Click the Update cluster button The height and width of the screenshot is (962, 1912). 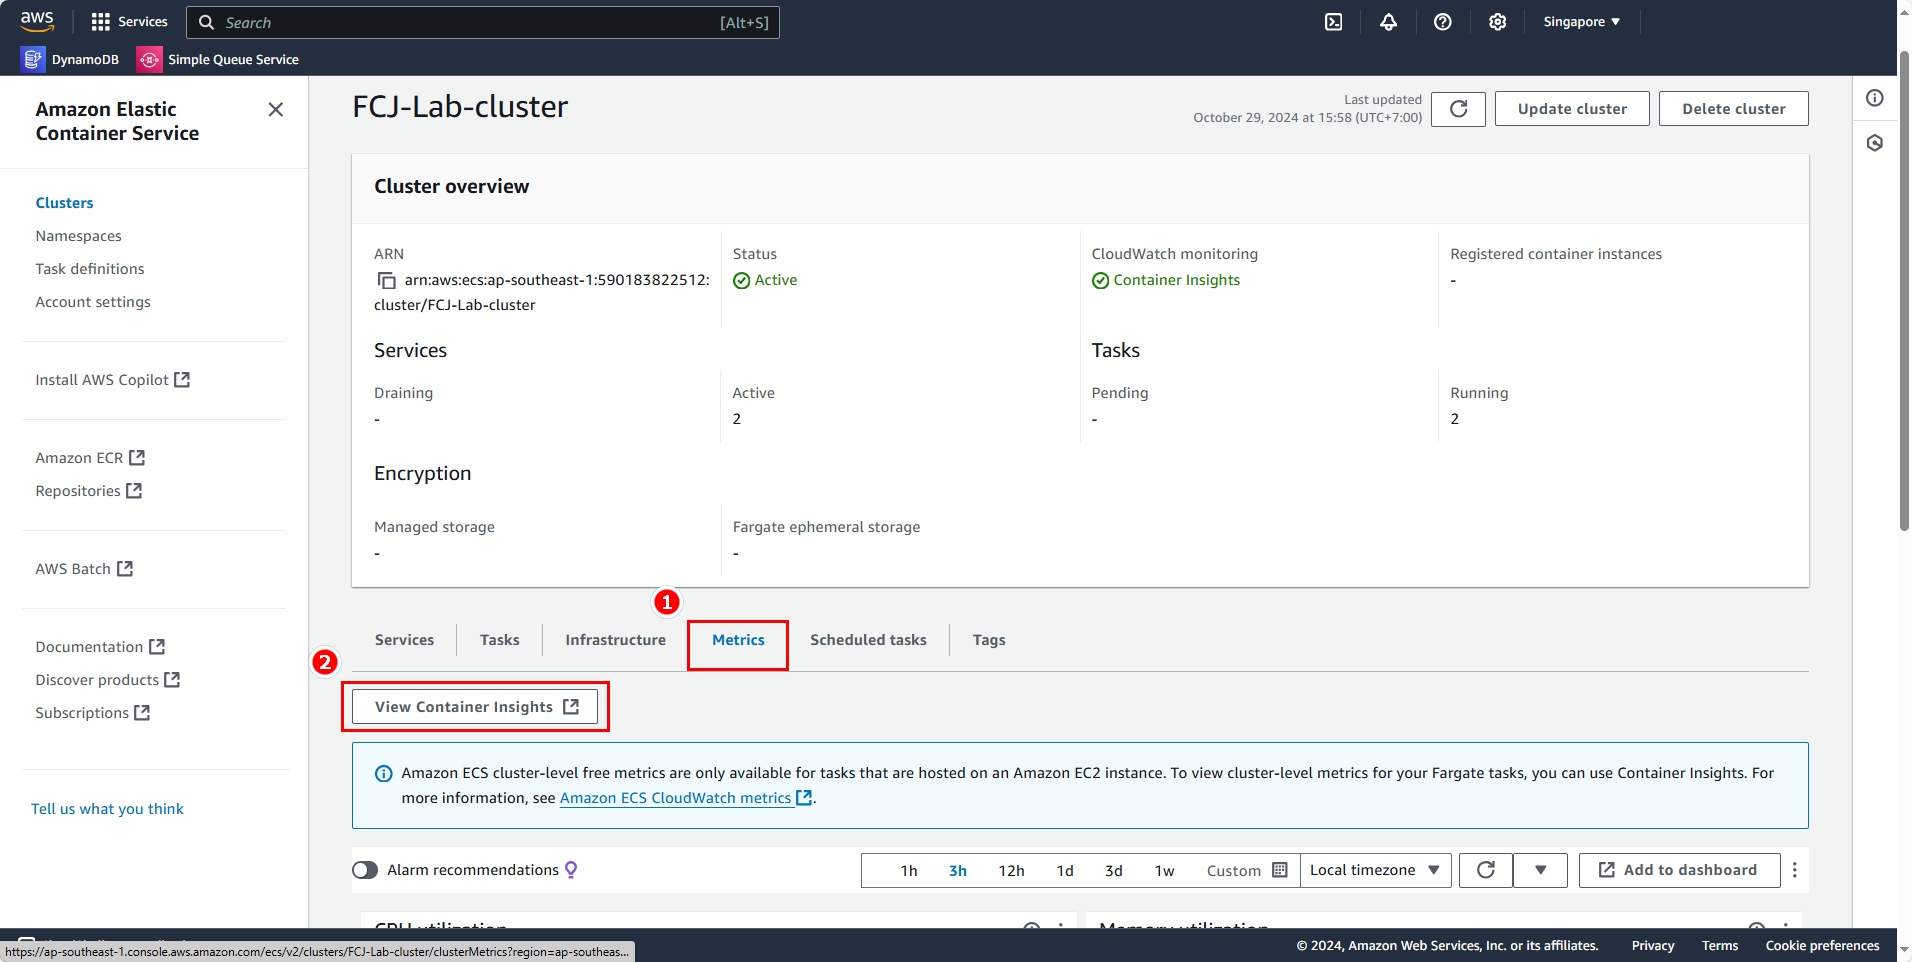click(1572, 109)
